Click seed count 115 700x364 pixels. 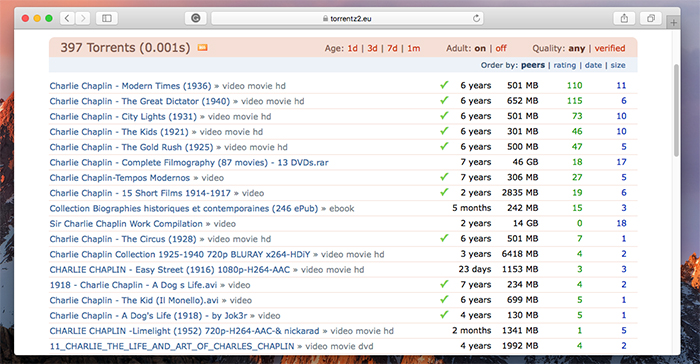click(x=575, y=101)
